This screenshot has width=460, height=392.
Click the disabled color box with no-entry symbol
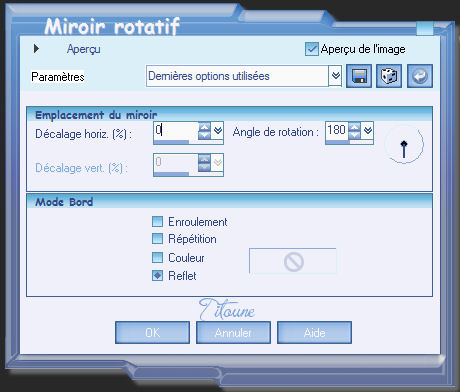coord(293,261)
